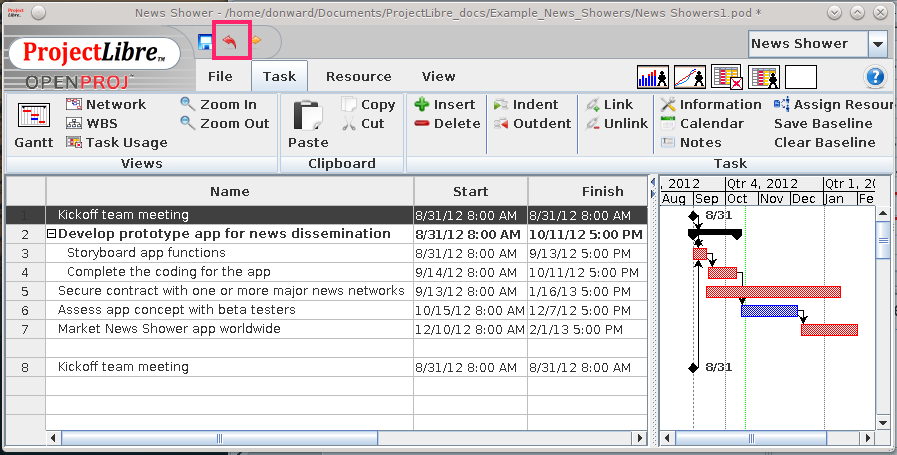Click the title bar round menu button
The width and height of the screenshot is (897, 455).
39,13
